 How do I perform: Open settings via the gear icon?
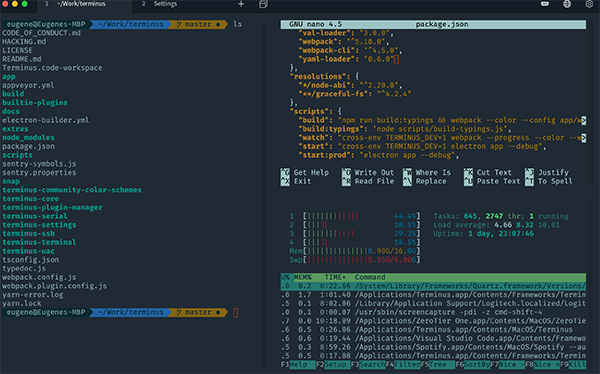[x=589, y=4]
